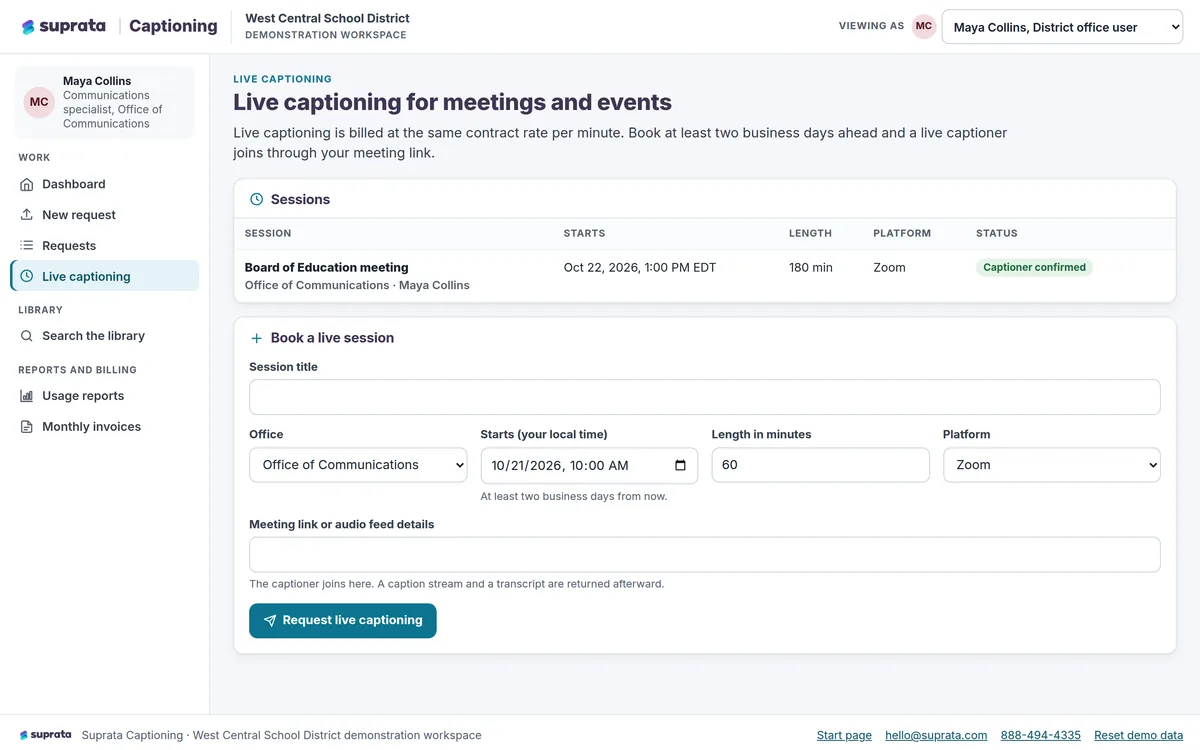The width and height of the screenshot is (1200, 750).
Task: Click the Oct 22, 2026, 1:00 PM EDT start time
Action: [640, 267]
